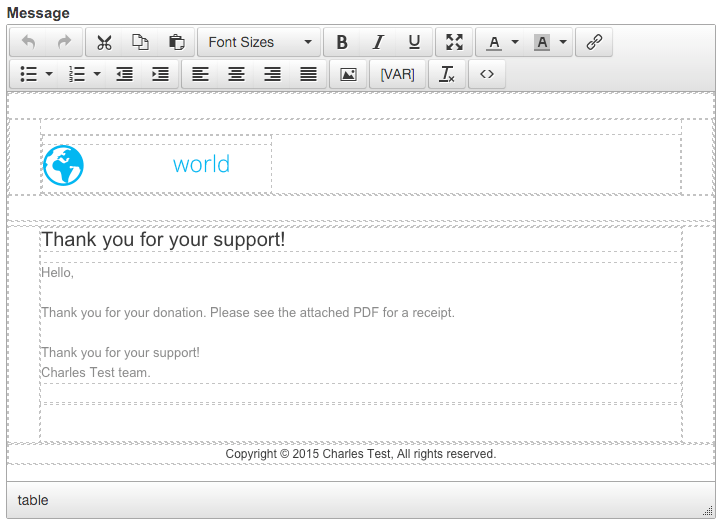
Task: Open the Font Sizes dropdown
Action: [259, 42]
